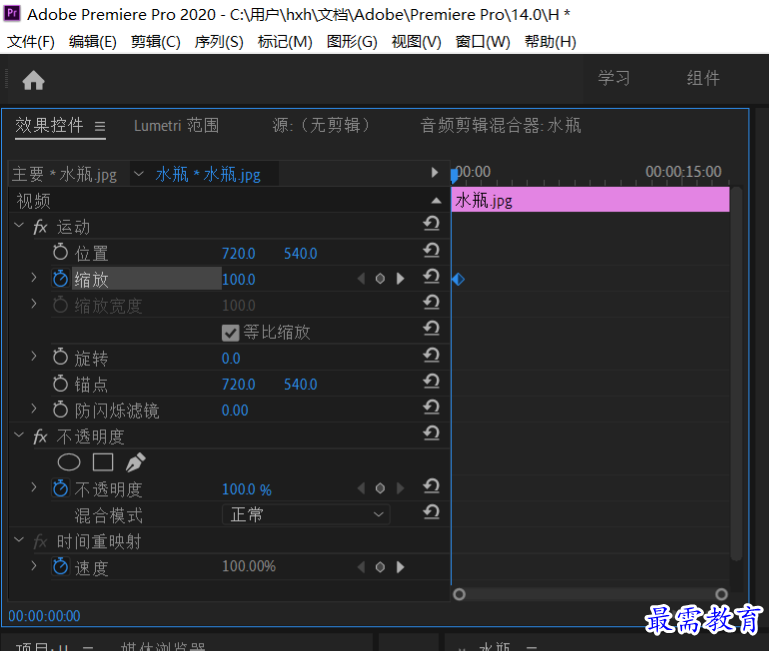
Task: Collapse the 运动 effect group
Action: (x=19, y=225)
